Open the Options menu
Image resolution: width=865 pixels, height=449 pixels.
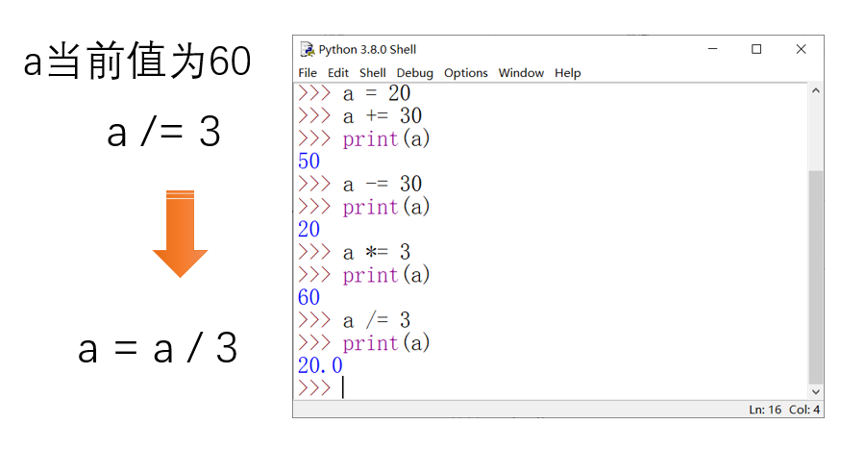coord(466,73)
